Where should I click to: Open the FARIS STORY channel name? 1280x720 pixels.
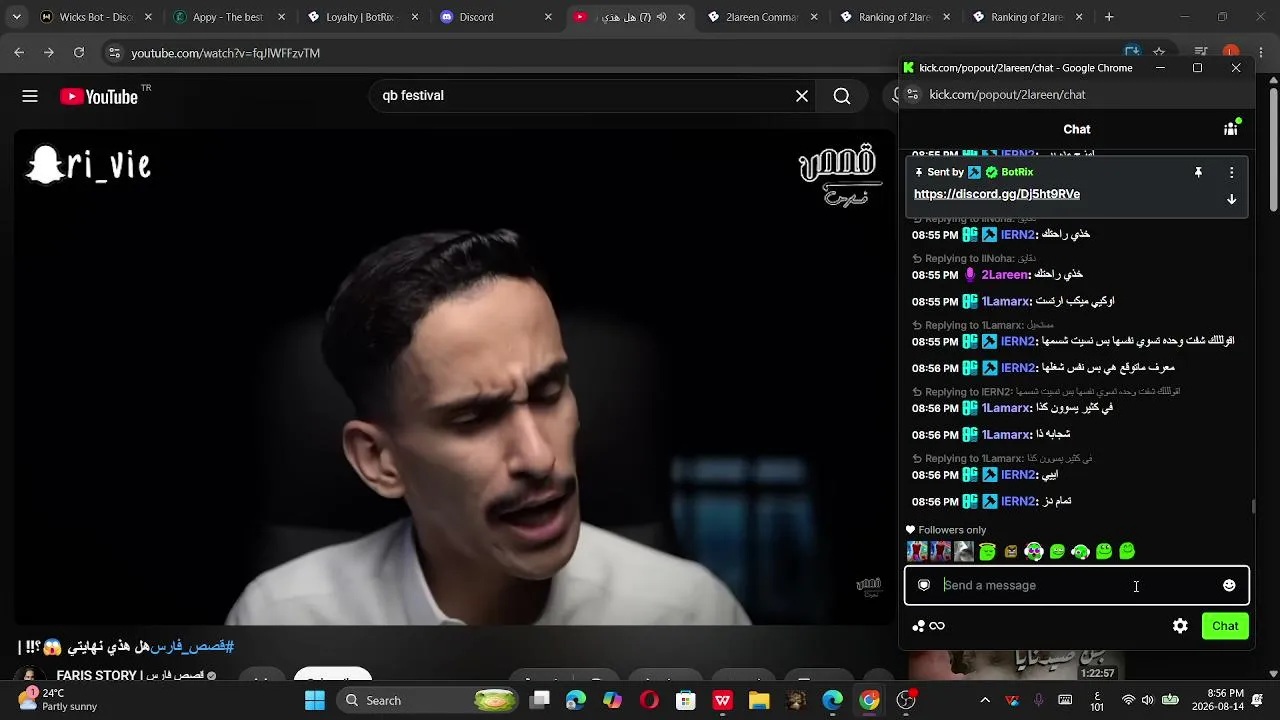(131, 675)
